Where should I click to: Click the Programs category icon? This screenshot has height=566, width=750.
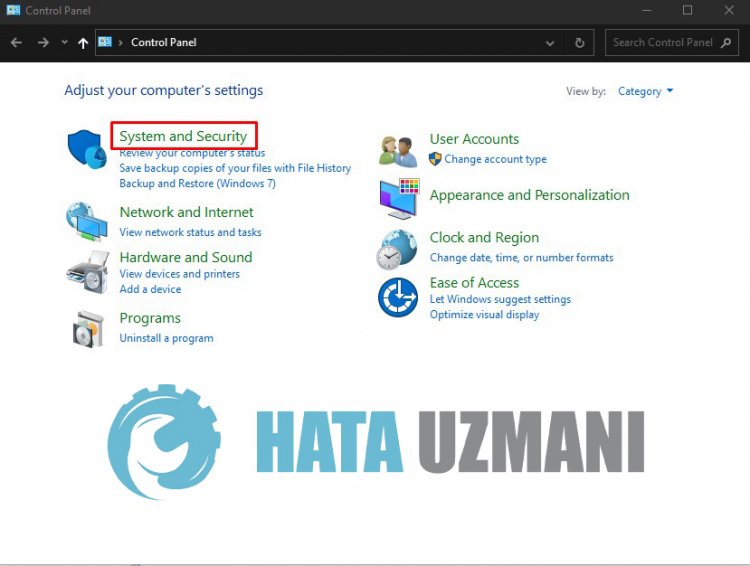(x=87, y=328)
